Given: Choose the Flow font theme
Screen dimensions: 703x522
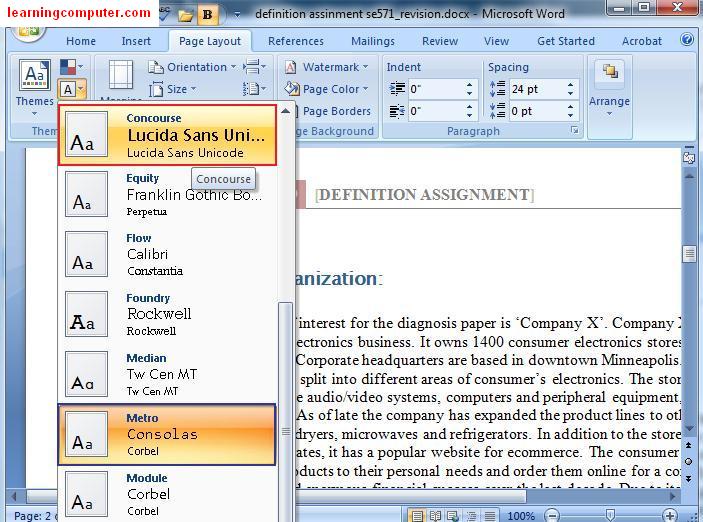Looking at the screenshot, I should (x=167, y=254).
